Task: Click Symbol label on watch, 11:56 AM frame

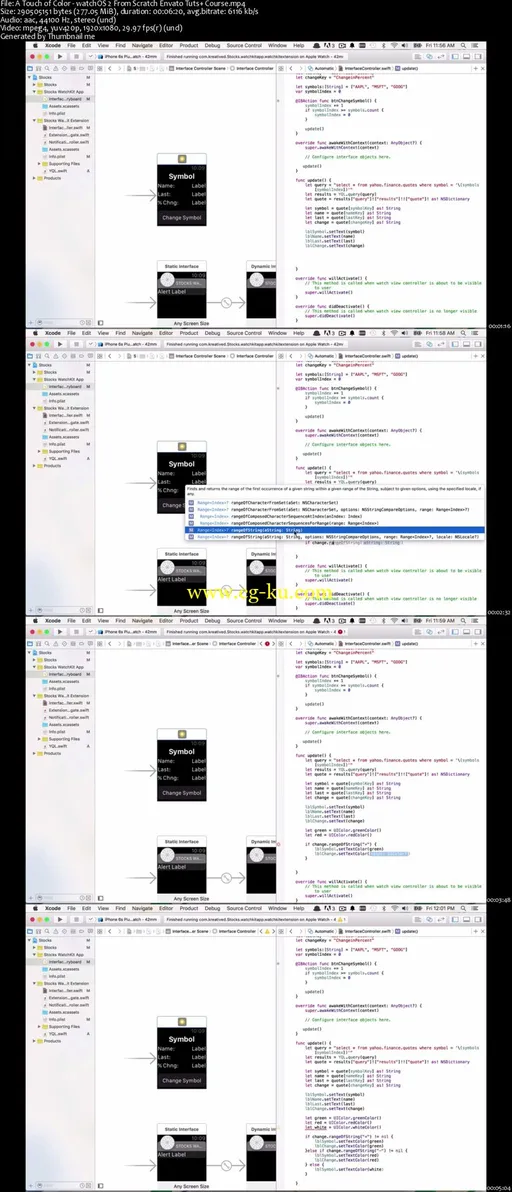Action: [182, 176]
